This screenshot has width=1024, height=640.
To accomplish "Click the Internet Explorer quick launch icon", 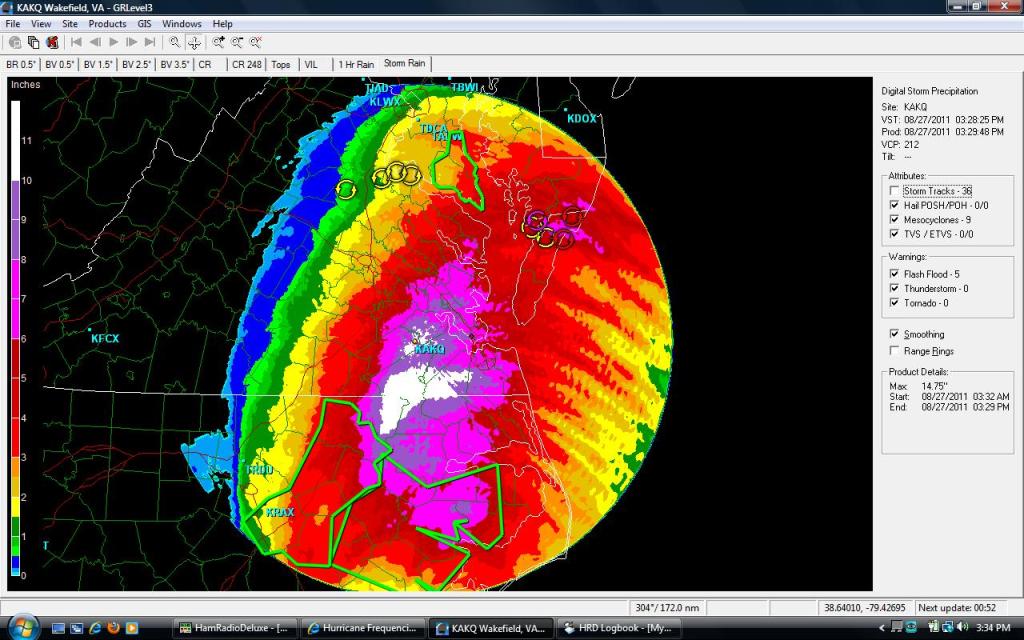I will point(95,628).
